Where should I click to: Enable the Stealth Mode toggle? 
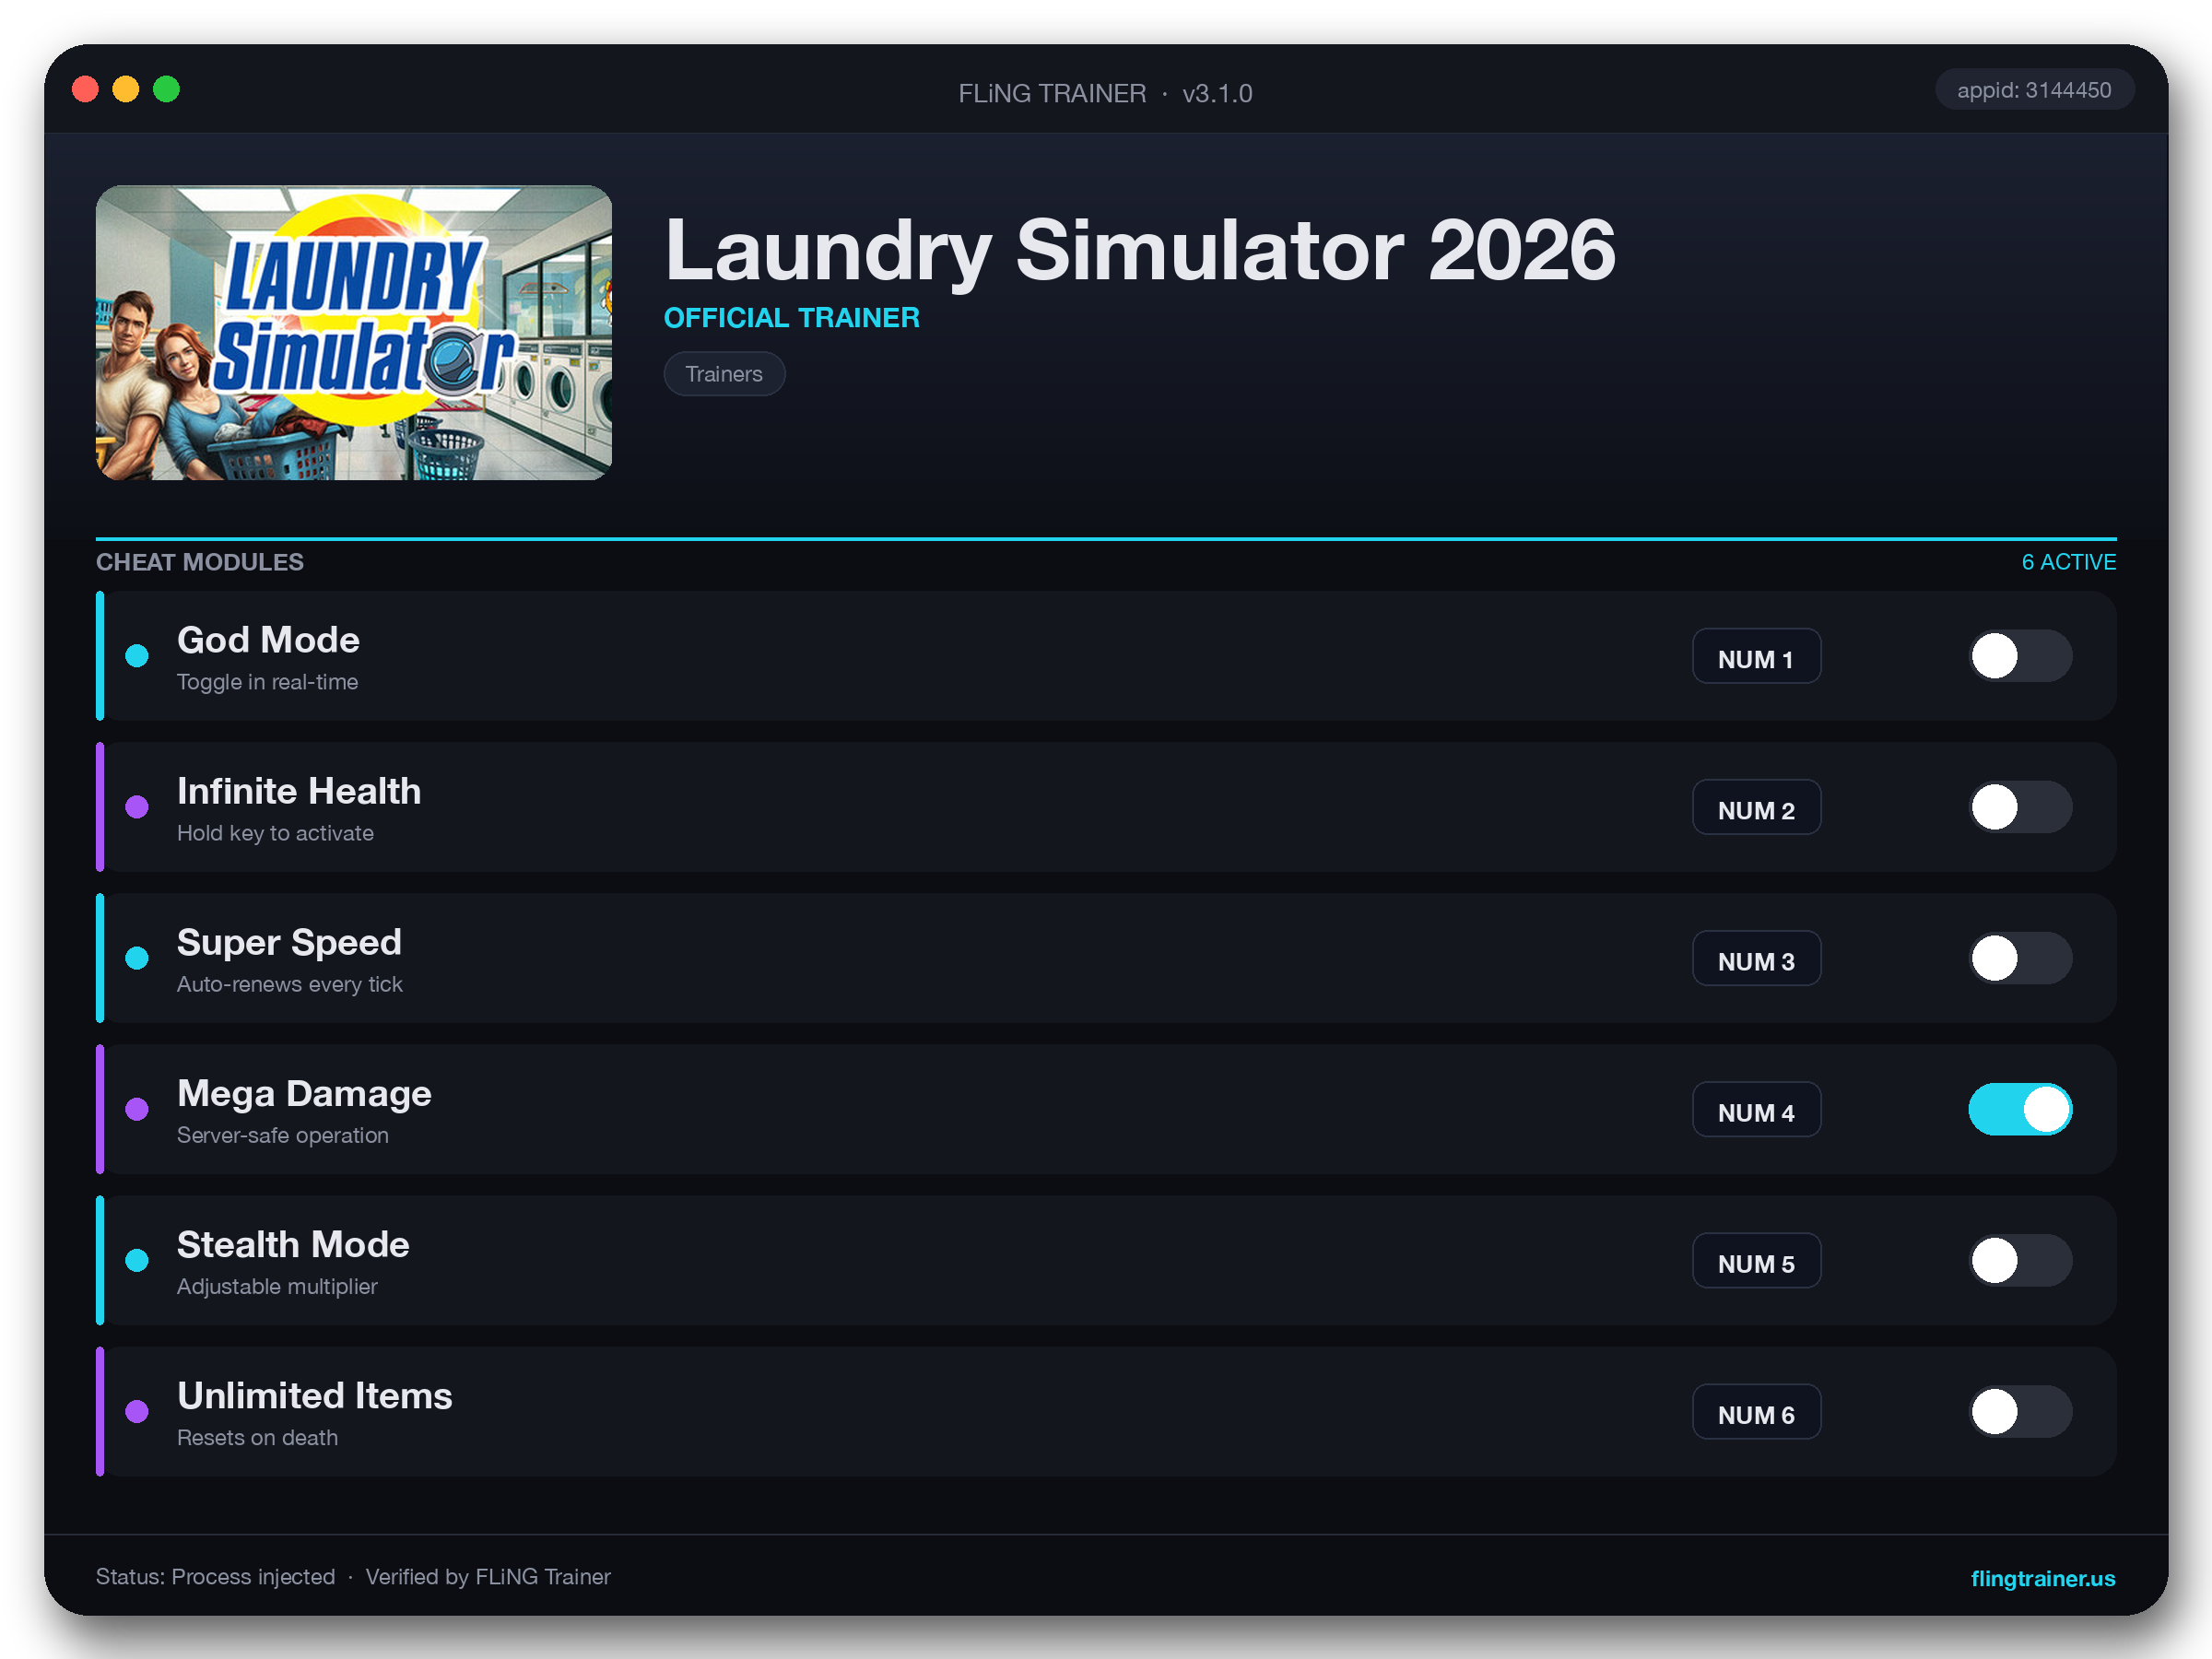point(2020,1260)
